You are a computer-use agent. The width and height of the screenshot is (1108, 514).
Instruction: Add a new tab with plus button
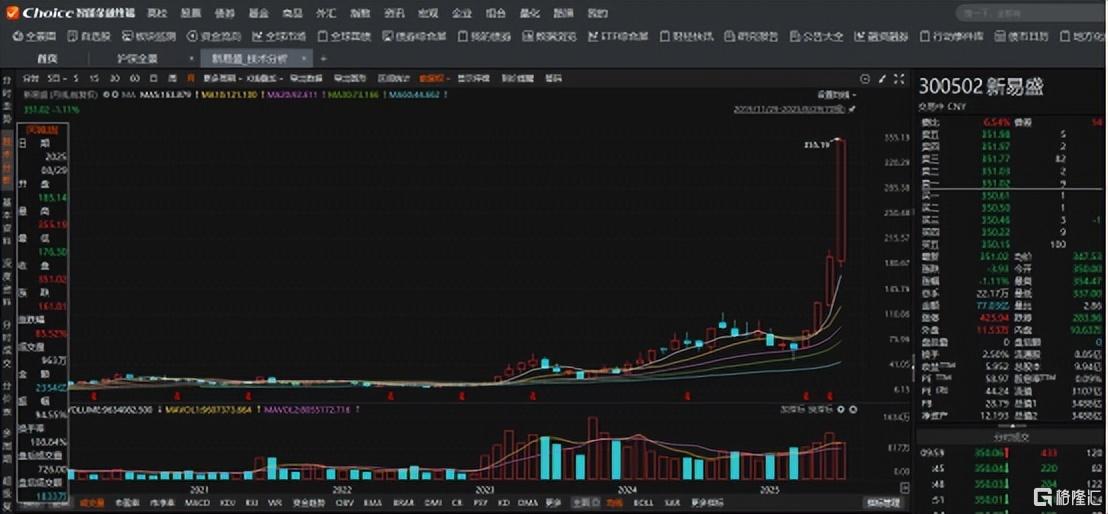pyautogui.click(x=323, y=59)
